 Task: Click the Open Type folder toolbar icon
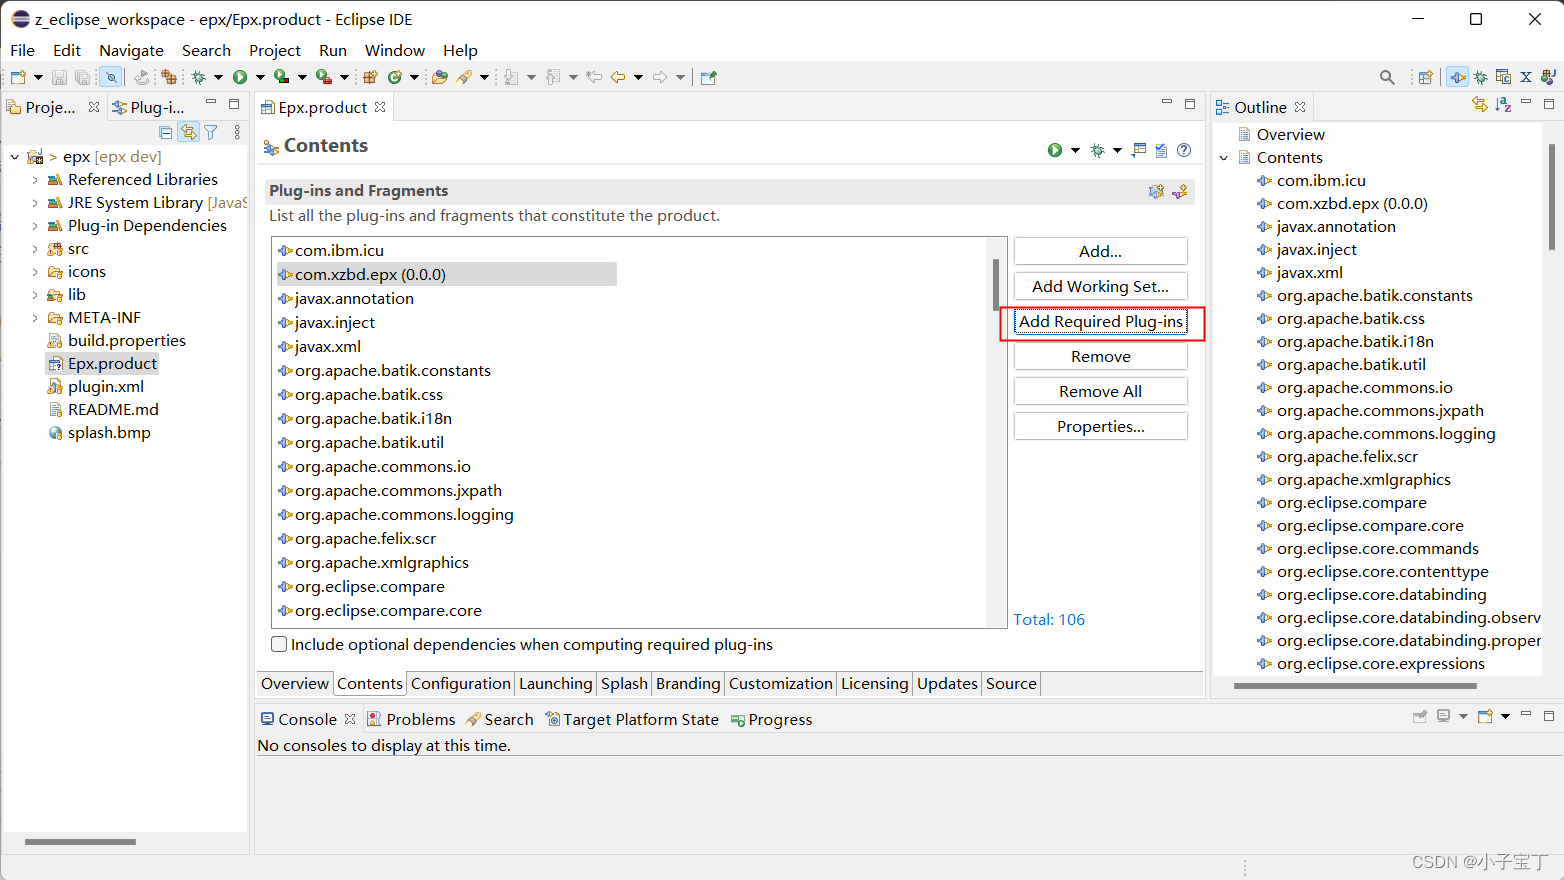[440, 77]
